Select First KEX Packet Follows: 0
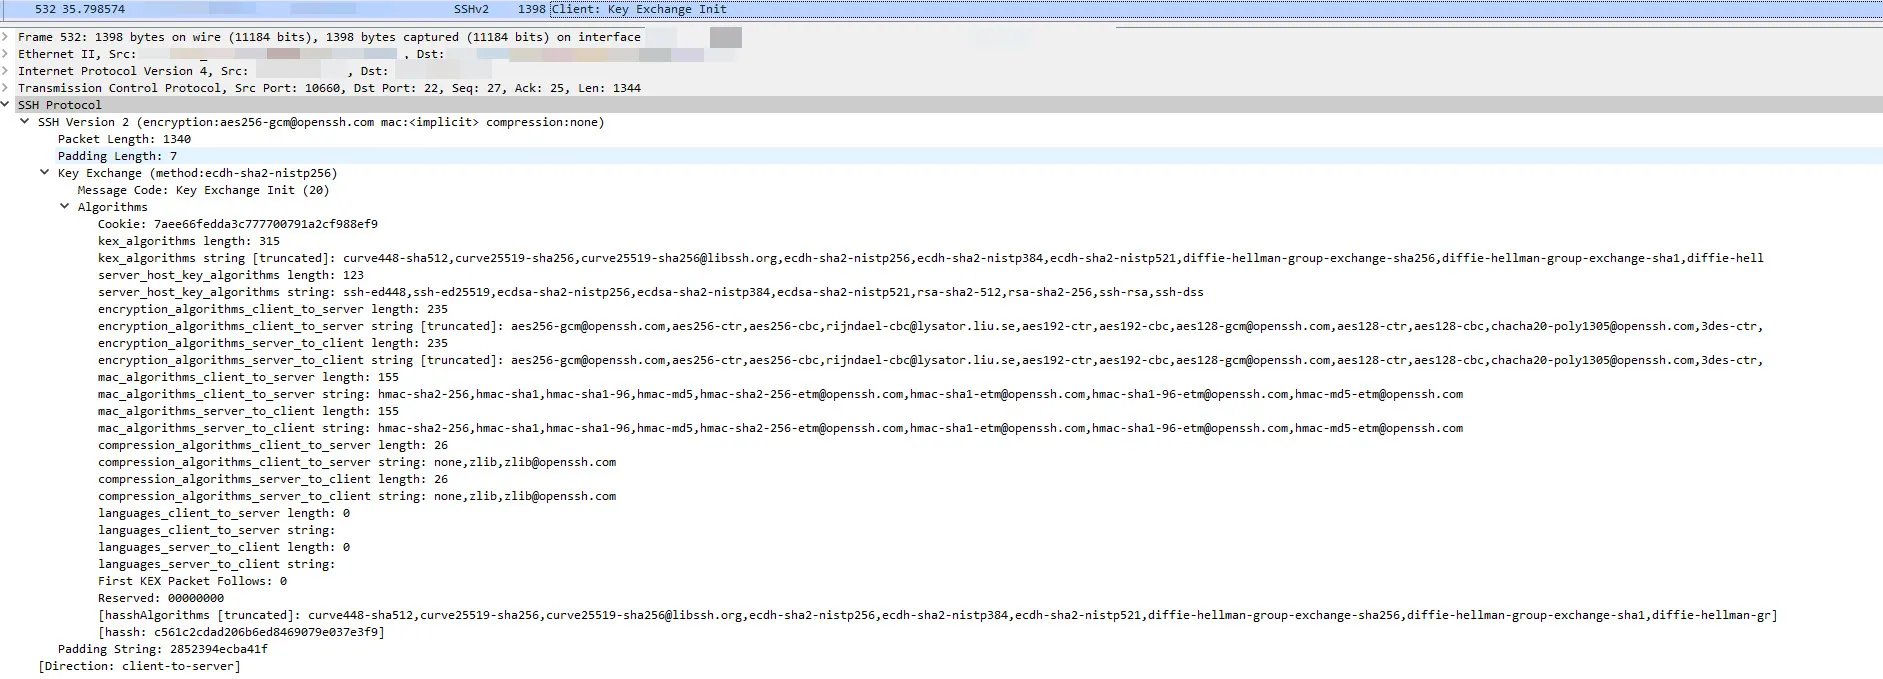The height and width of the screenshot is (679, 1883). tap(192, 581)
